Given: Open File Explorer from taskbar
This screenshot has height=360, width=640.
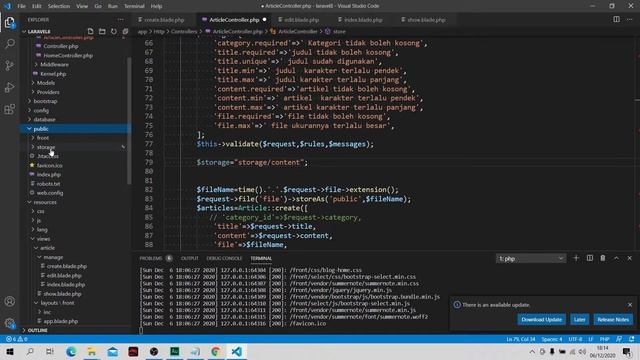Looking at the screenshot, I should click(92, 351).
